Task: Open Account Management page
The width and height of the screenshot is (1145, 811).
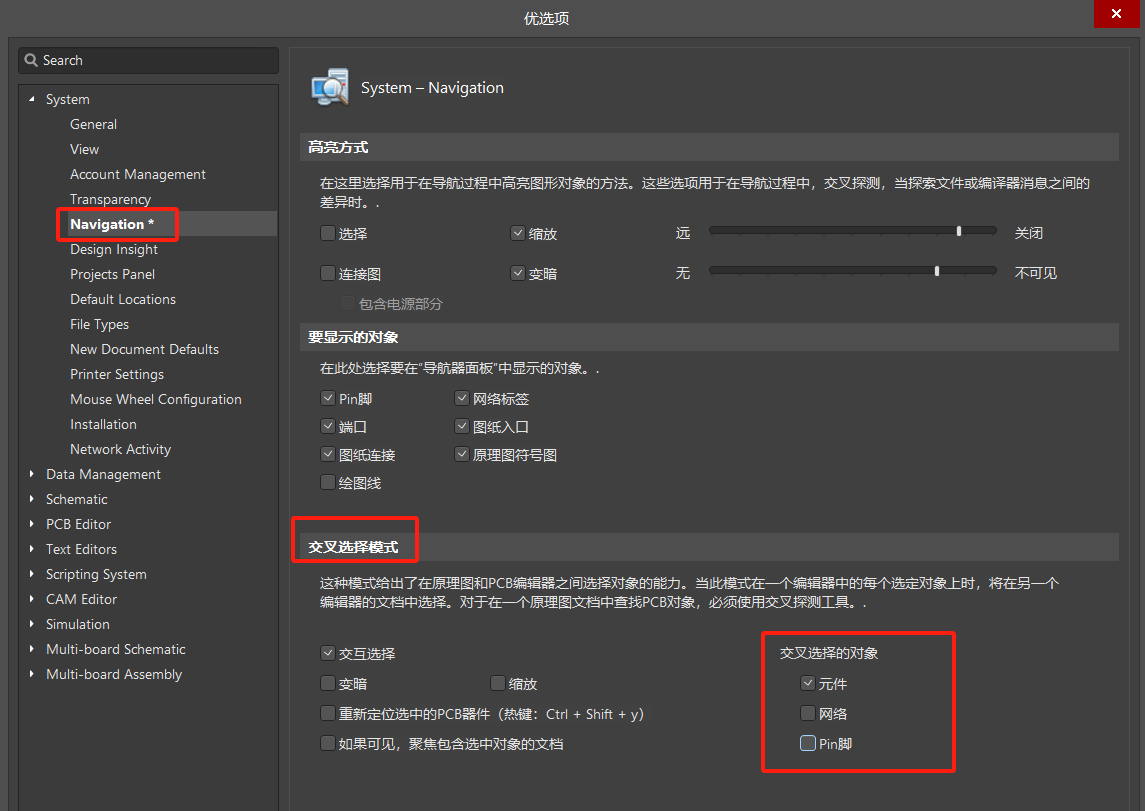Action: coord(138,174)
